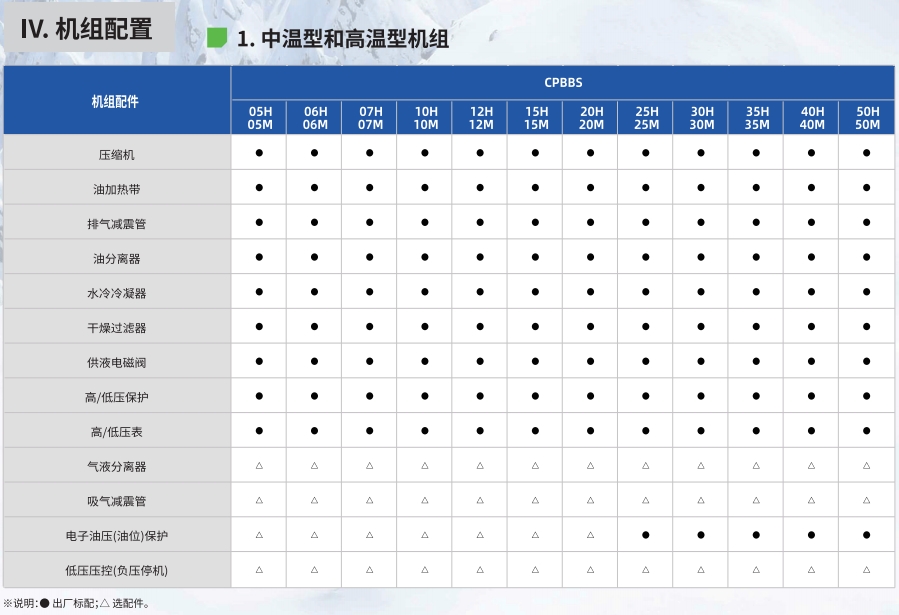The image size is (899, 615).
Task: Click the '电子油压(油位)保护' row label
Action: point(116,536)
